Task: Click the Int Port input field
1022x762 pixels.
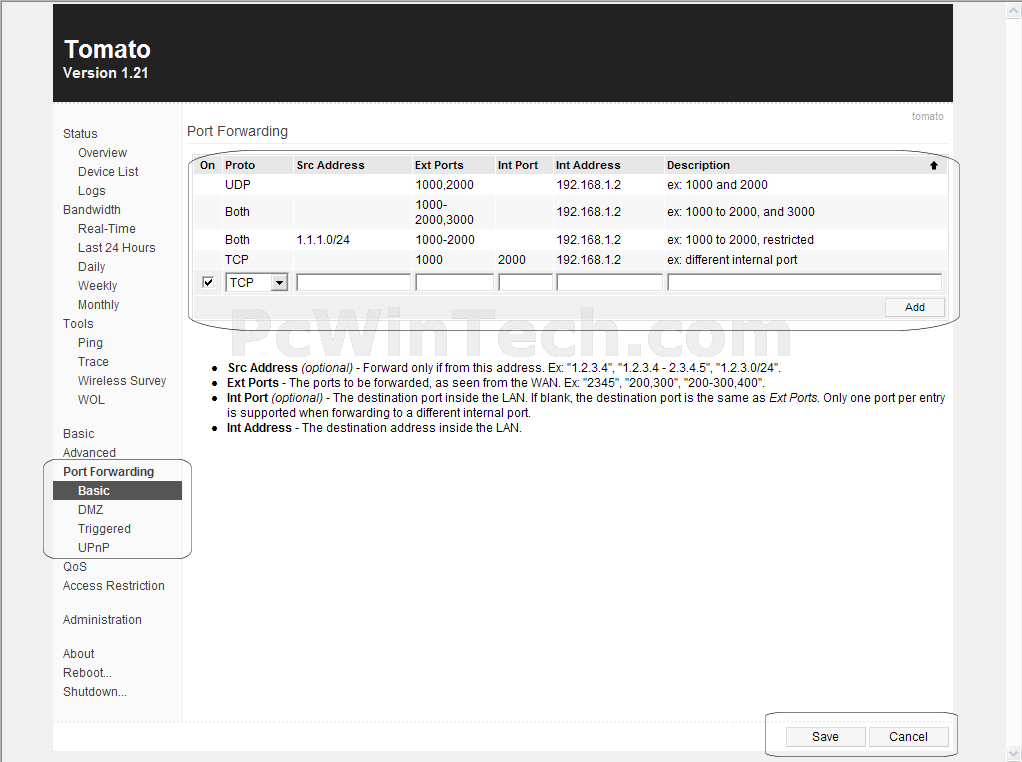Action: point(525,282)
